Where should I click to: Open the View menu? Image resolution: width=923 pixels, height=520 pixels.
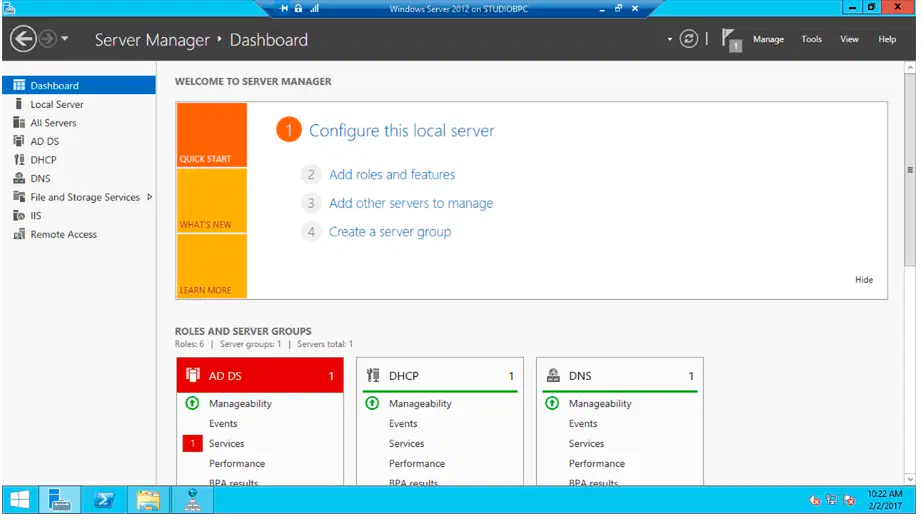point(849,39)
